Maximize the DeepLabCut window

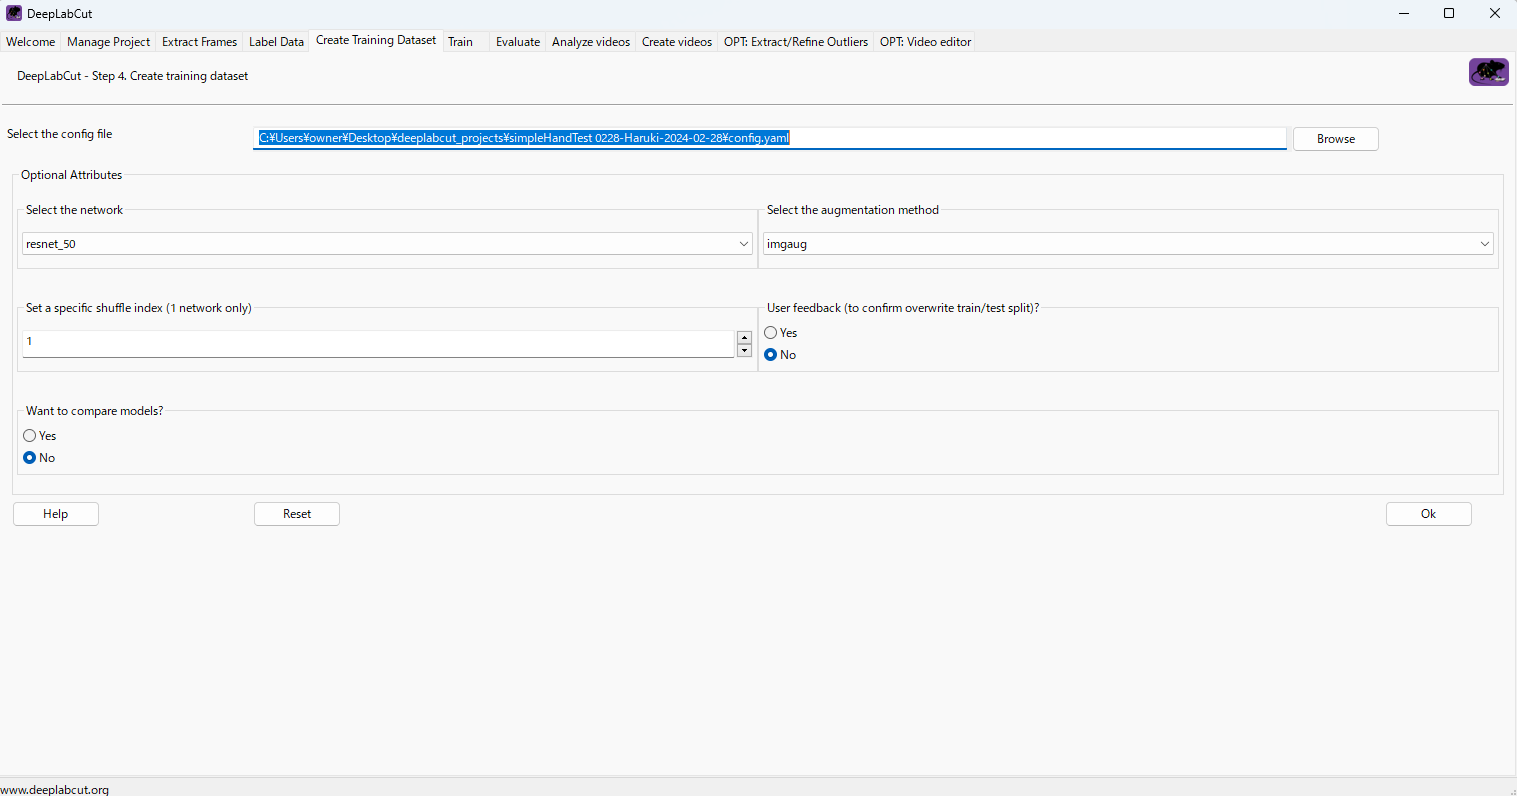coord(1450,13)
